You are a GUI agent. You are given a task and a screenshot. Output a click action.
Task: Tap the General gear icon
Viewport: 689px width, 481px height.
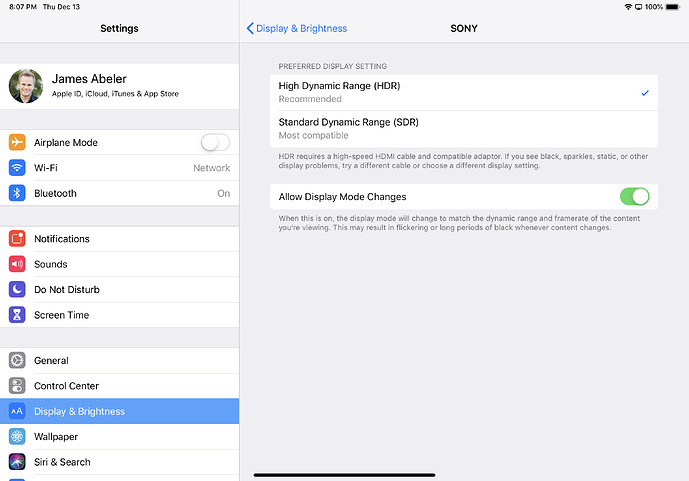pyautogui.click(x=17, y=360)
